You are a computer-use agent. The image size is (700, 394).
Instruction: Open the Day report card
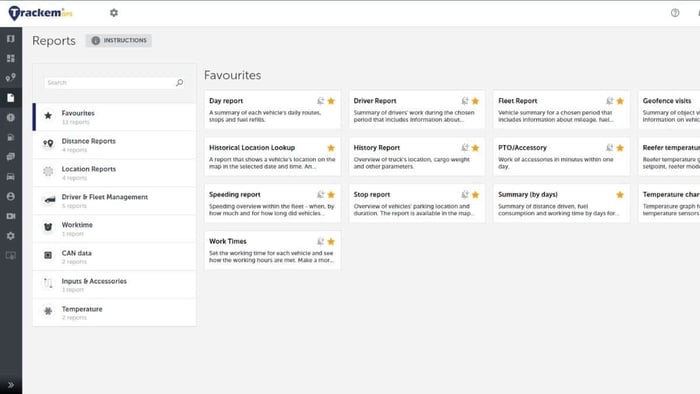(x=272, y=109)
